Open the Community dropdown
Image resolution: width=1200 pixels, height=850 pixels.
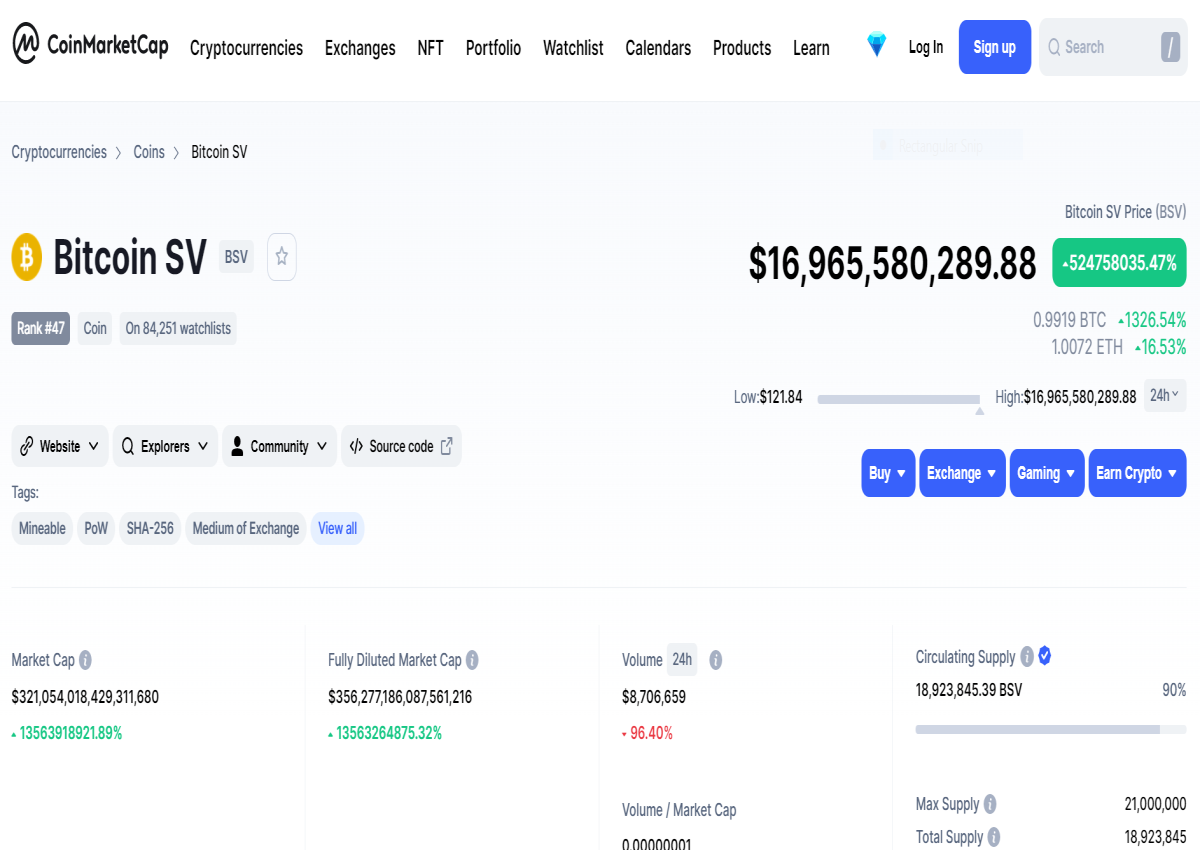click(279, 446)
